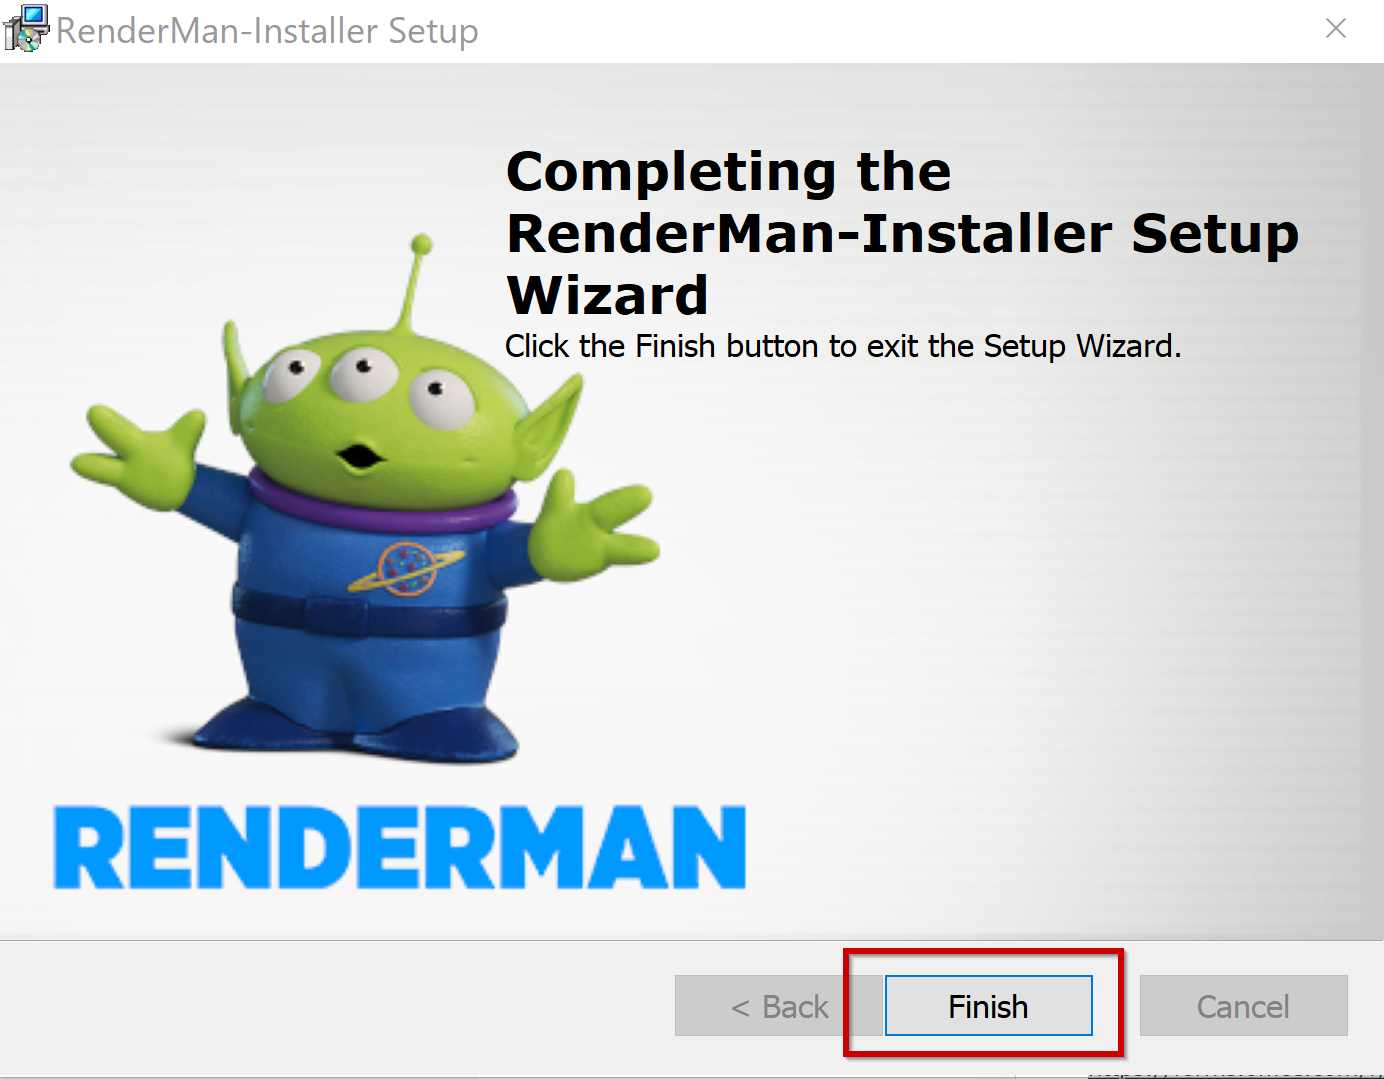
Task: Close the RenderMan-Installer Setup window
Action: (x=1336, y=29)
